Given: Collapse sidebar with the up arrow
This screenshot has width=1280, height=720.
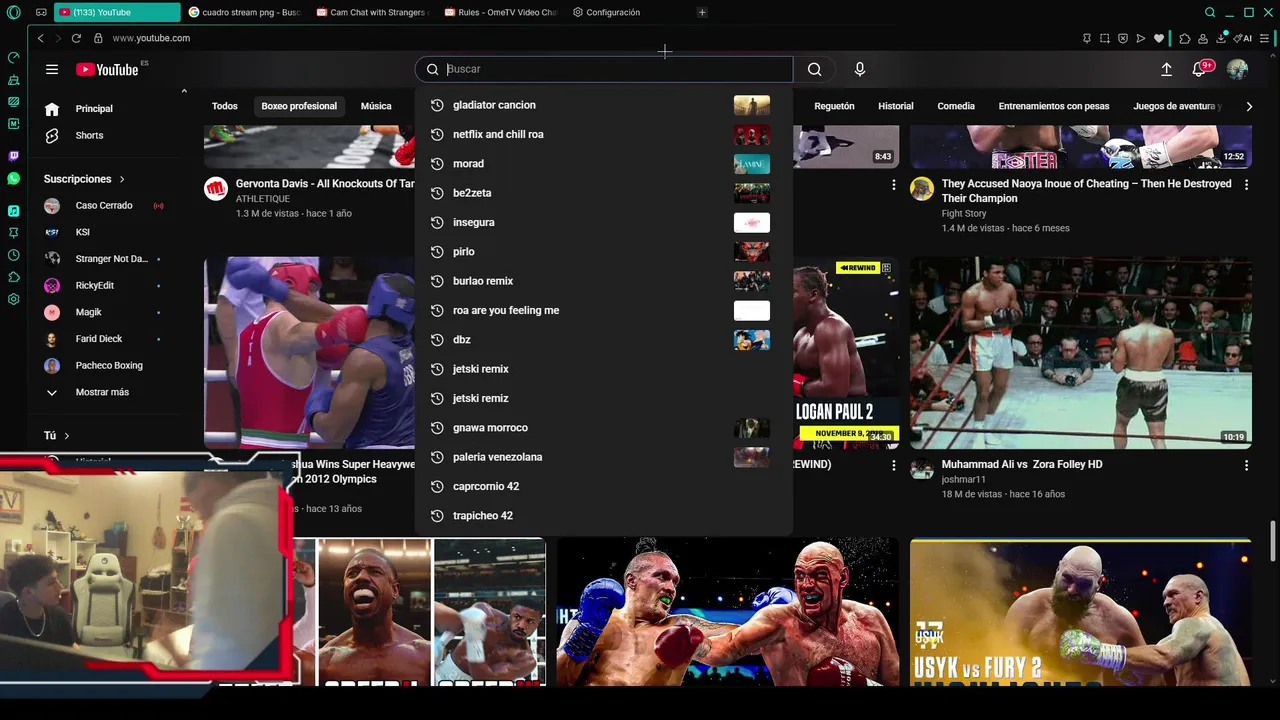Looking at the screenshot, I should (184, 91).
